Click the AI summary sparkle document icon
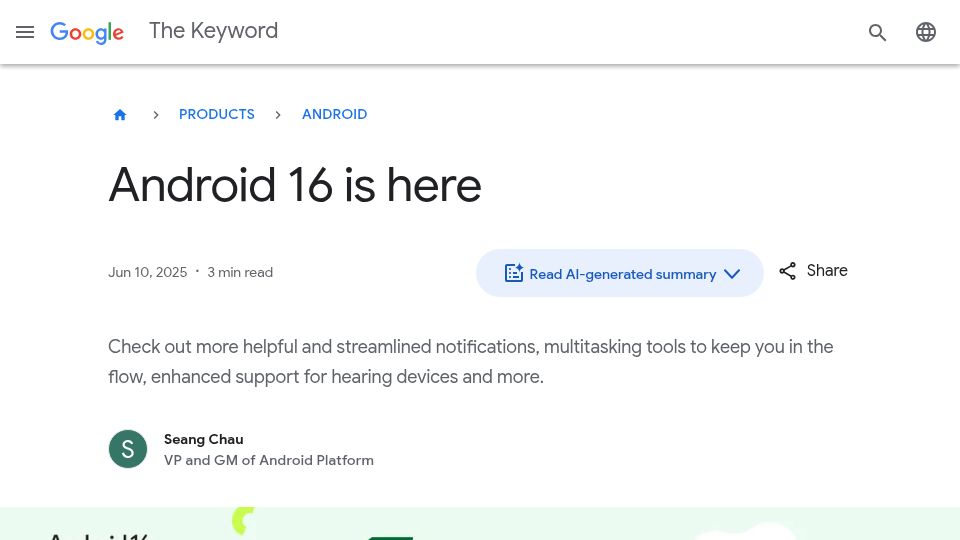The width and height of the screenshot is (960, 540). point(514,272)
